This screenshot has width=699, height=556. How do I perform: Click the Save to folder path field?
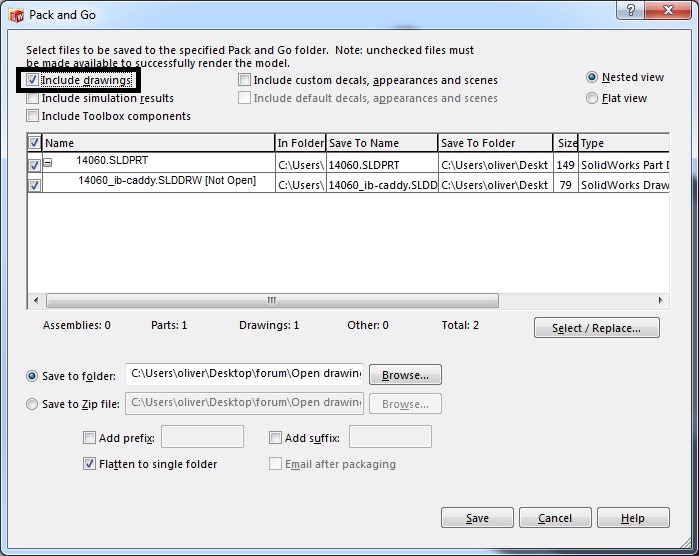click(x=245, y=374)
